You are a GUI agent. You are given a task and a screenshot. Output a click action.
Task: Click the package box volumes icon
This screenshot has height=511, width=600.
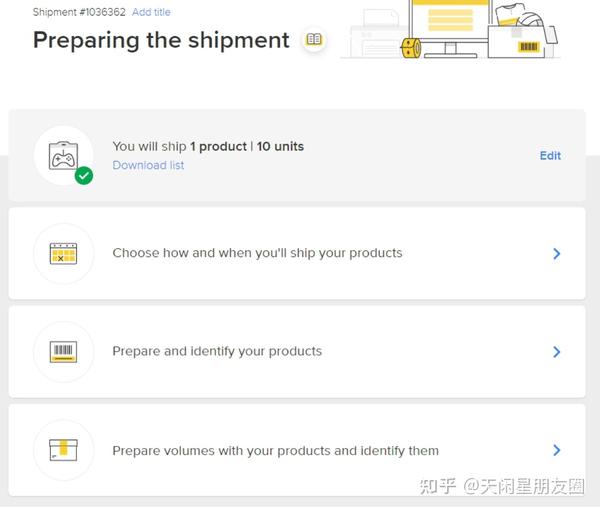[x=63, y=450]
